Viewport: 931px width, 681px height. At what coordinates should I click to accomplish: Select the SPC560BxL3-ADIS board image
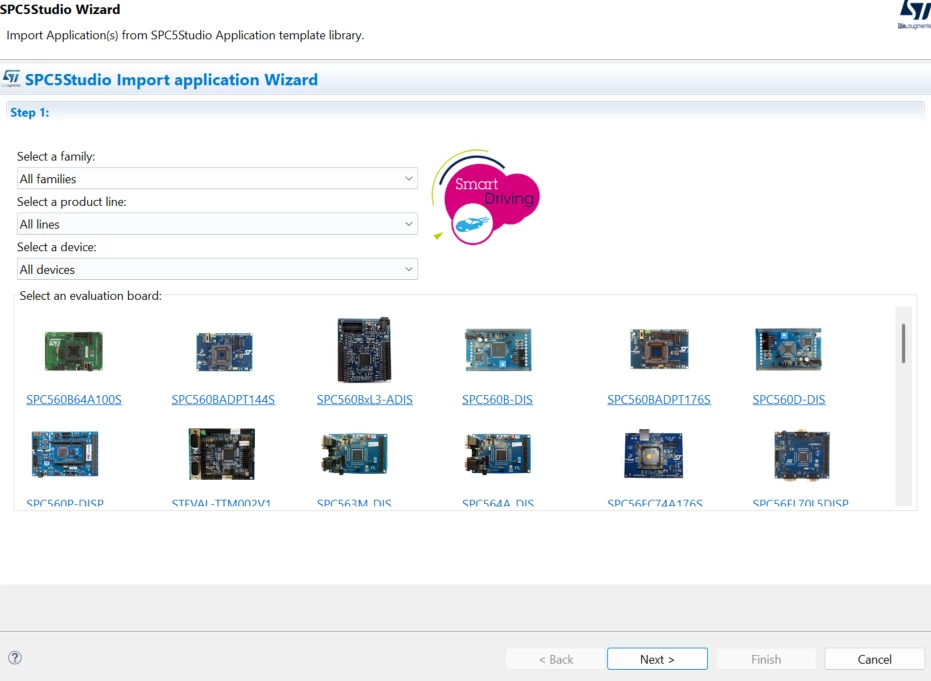[364, 350]
